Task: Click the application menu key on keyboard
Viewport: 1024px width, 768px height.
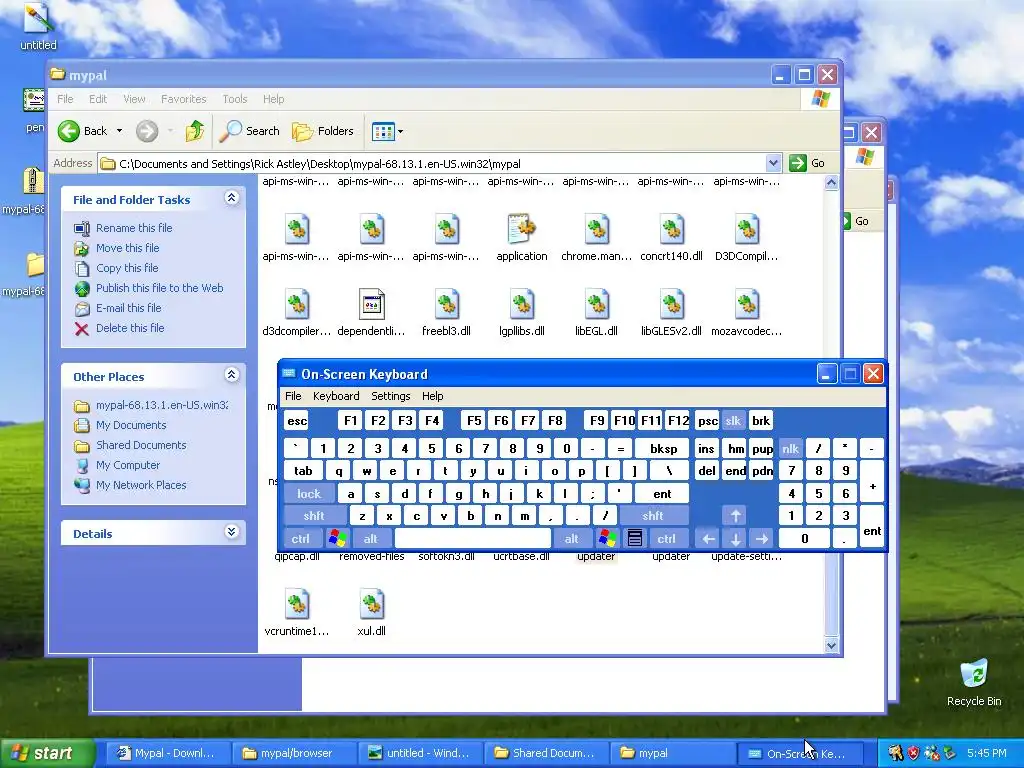Action: click(634, 539)
